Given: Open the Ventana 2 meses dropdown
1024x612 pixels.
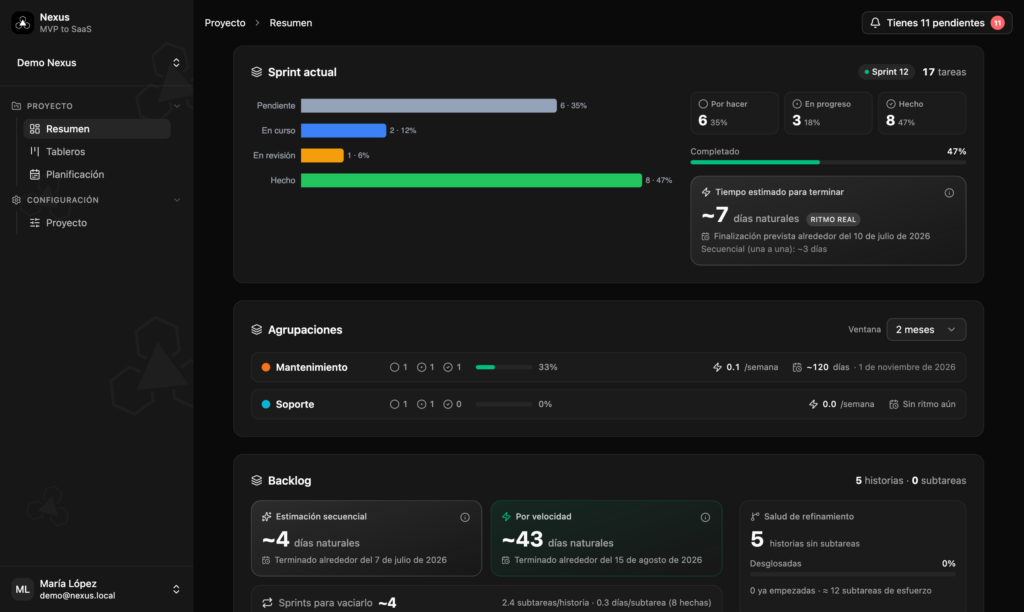Looking at the screenshot, I should [926, 330].
